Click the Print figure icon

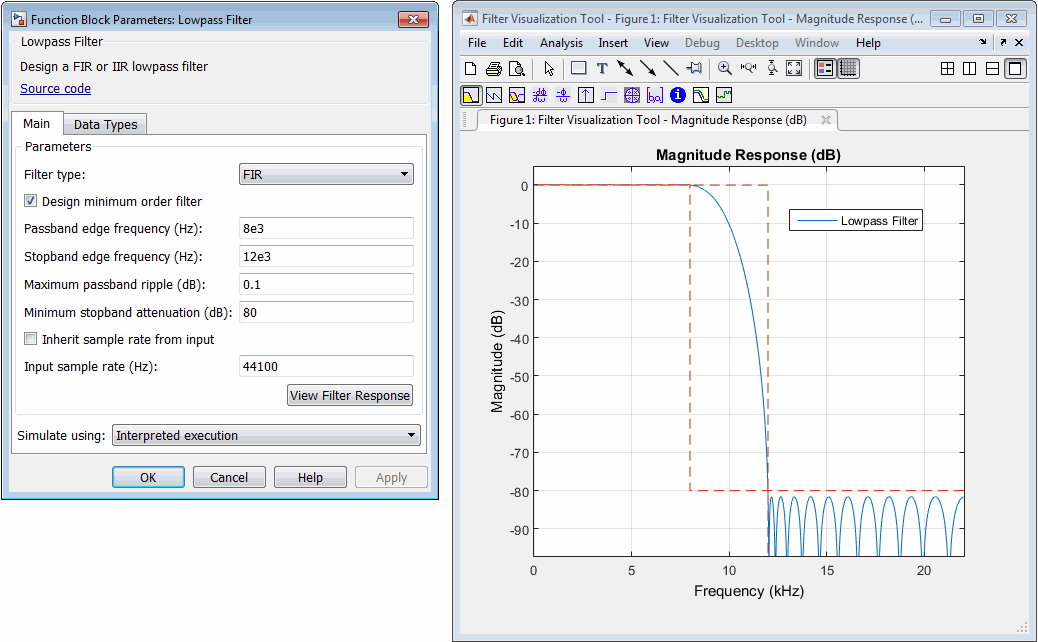(x=493, y=69)
